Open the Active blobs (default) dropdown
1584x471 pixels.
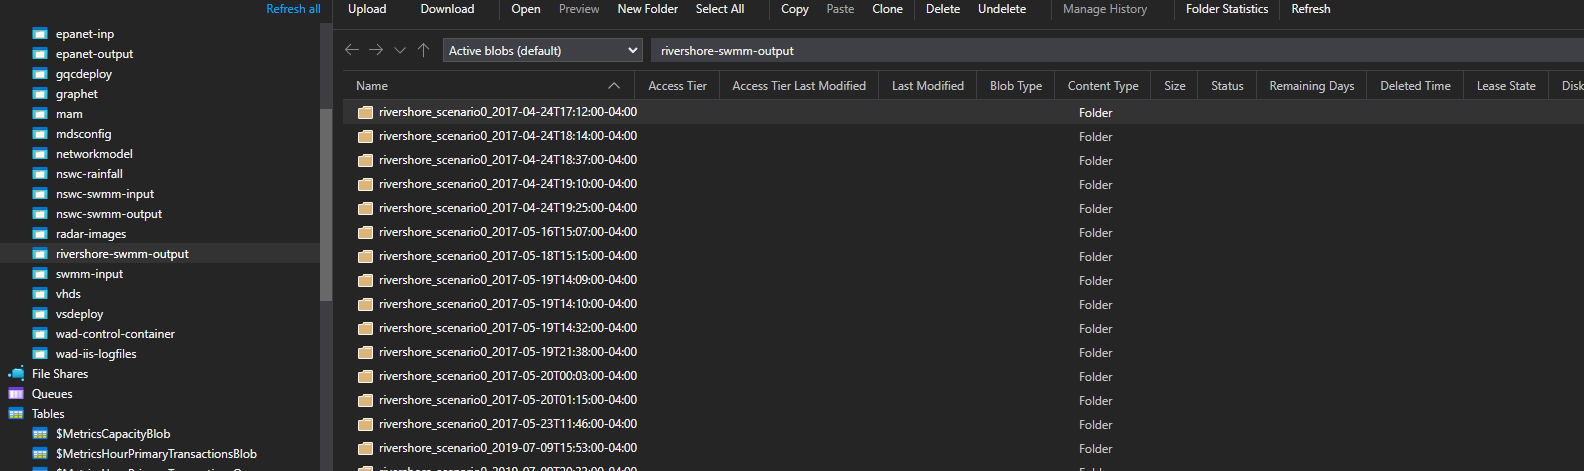[543, 50]
